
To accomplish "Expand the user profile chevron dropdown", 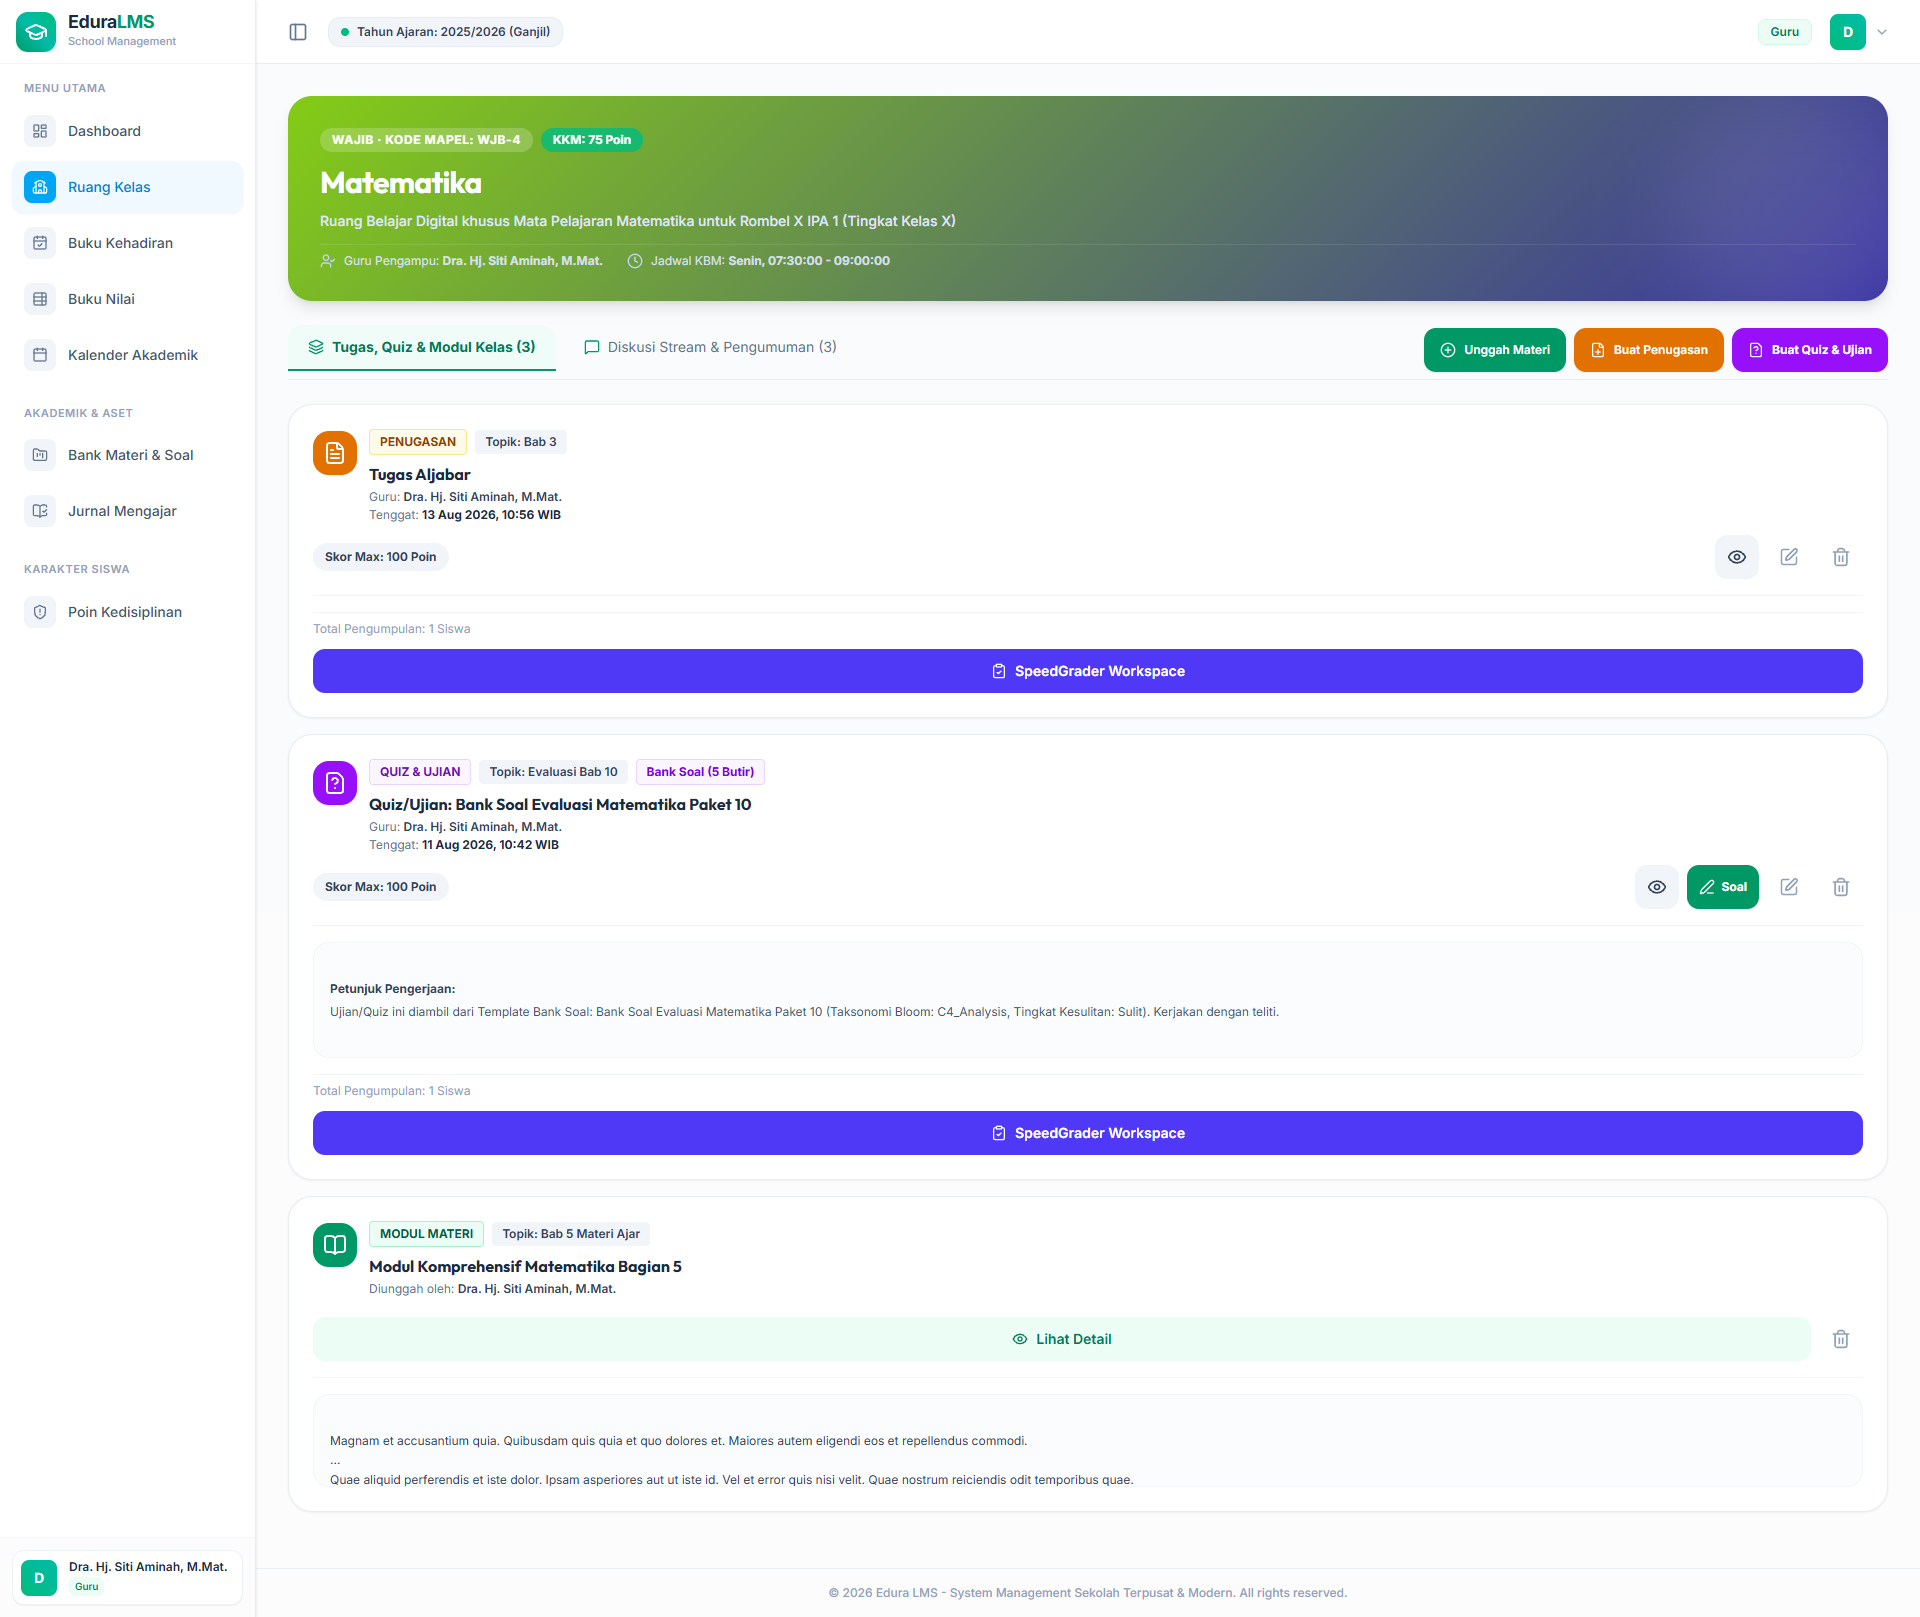I will pos(1882,32).
